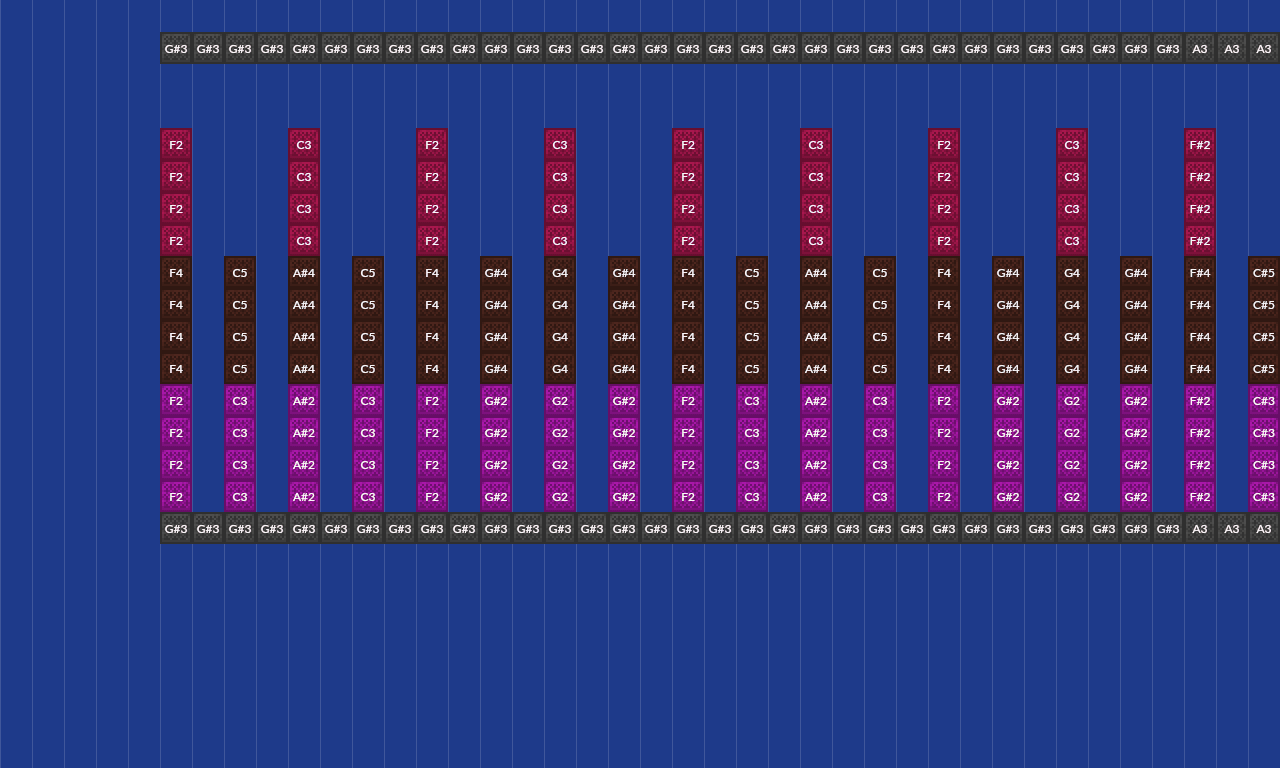Screen dimensions: 1280x768
Task: Select the lowest C#3 note block
Action: pyautogui.click(x=1264, y=497)
